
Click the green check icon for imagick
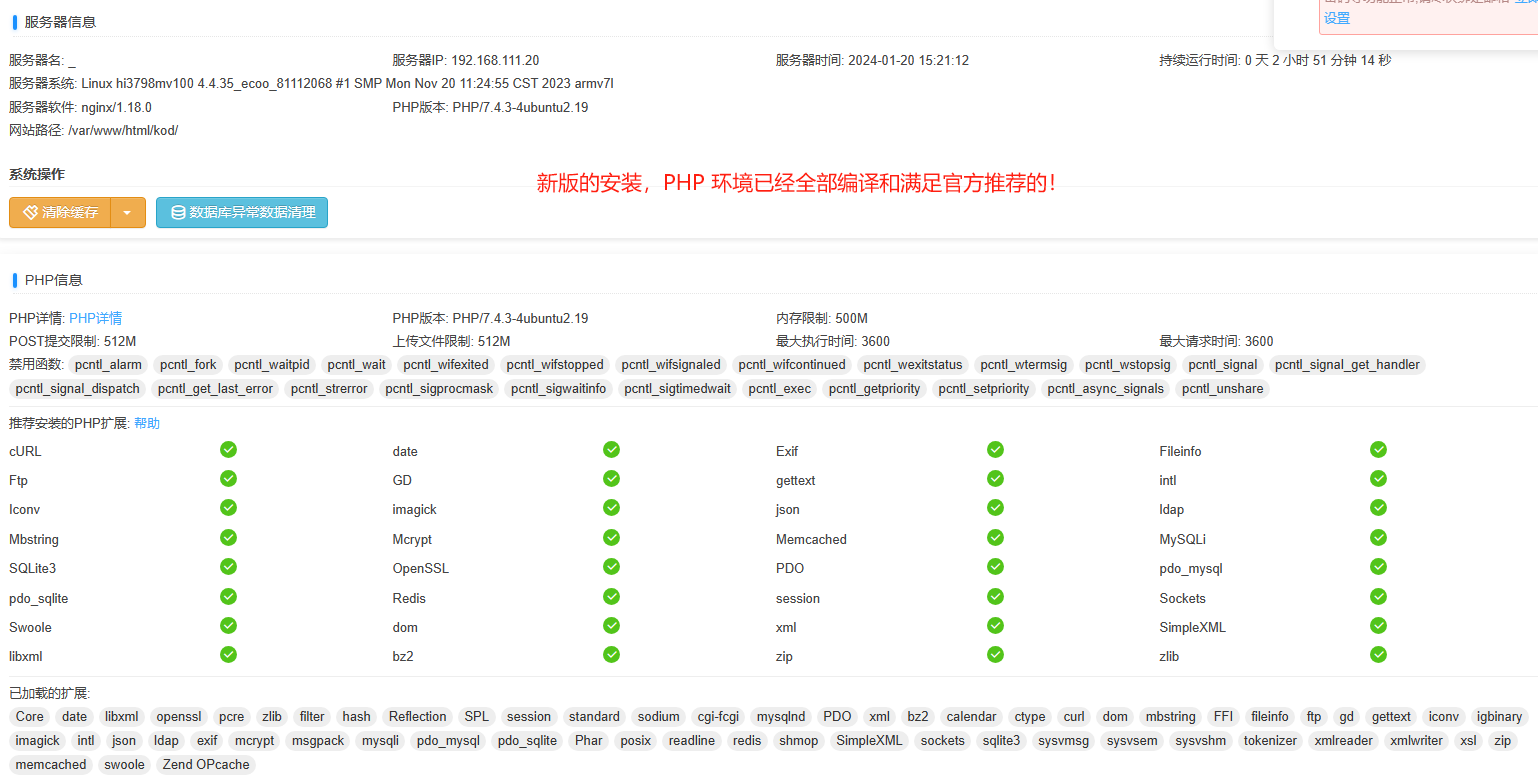[x=611, y=508]
